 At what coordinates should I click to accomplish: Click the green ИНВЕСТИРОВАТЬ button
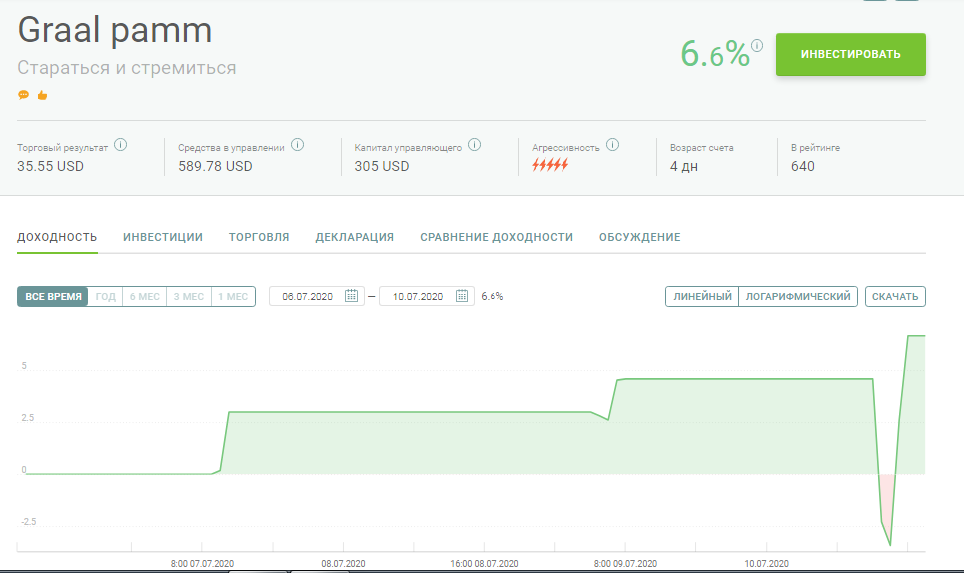pyautogui.click(x=850, y=55)
